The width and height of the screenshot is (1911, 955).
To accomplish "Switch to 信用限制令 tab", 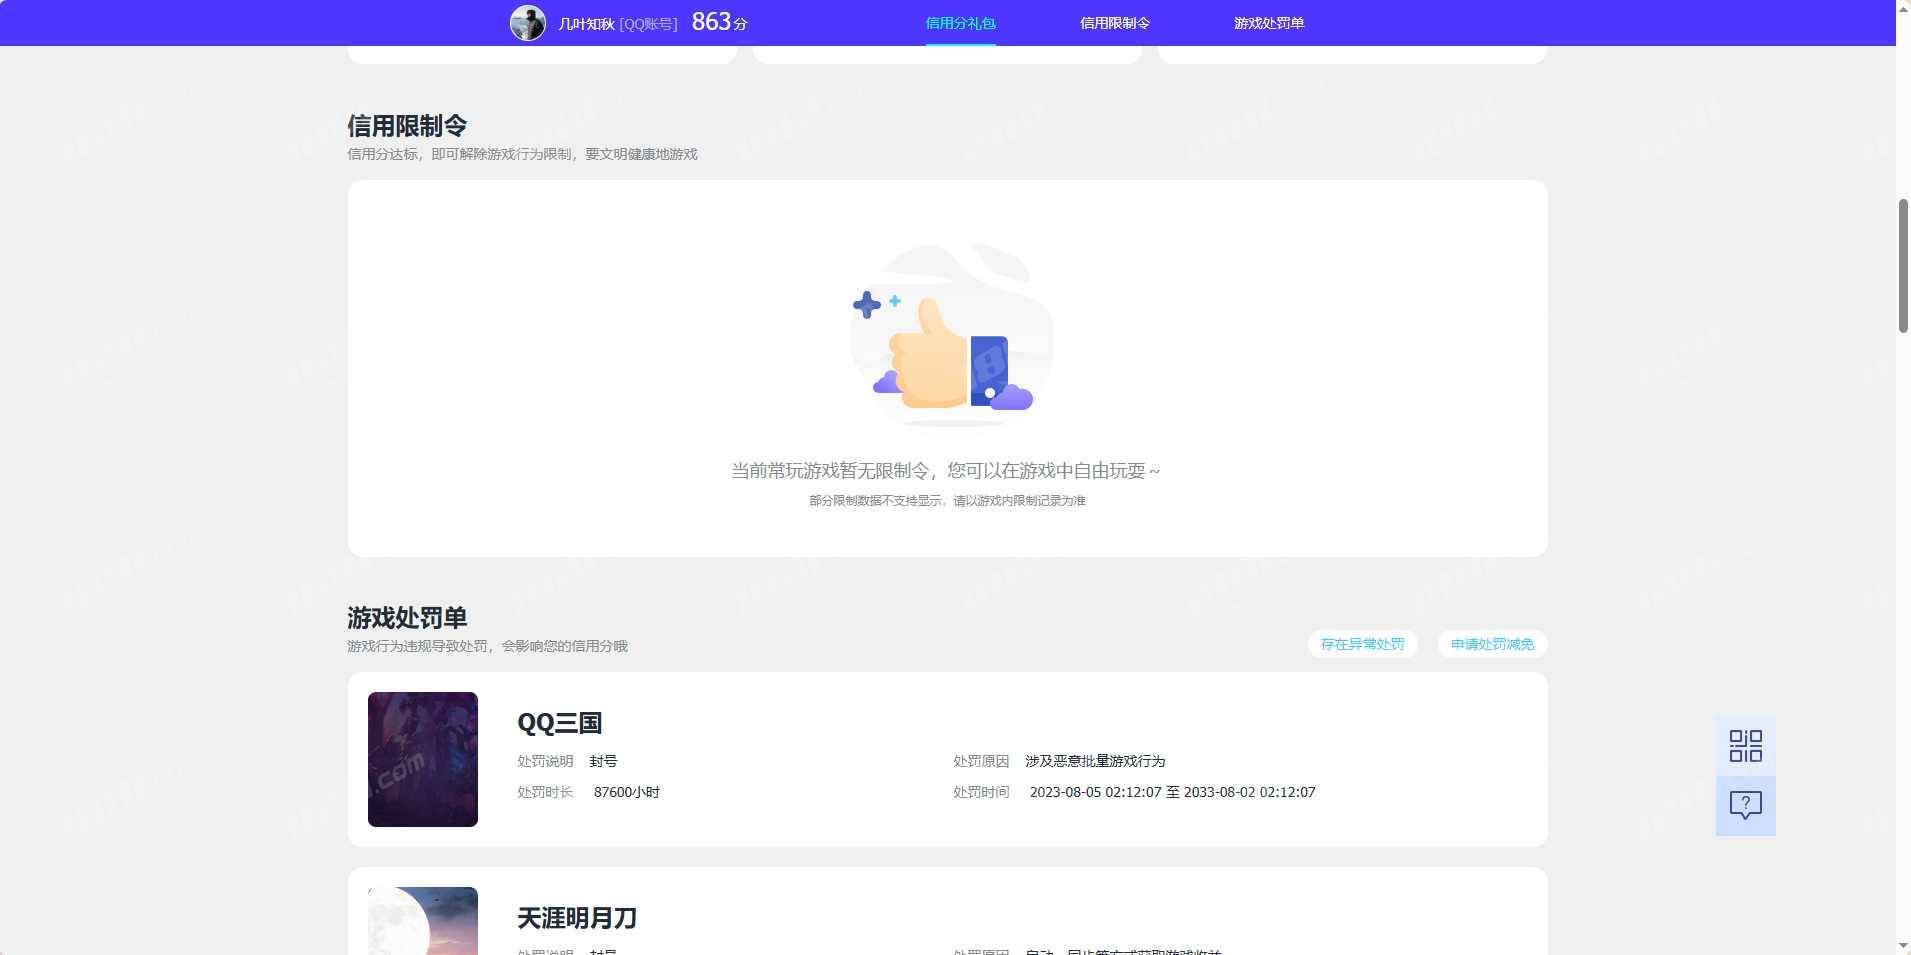I will [1115, 23].
